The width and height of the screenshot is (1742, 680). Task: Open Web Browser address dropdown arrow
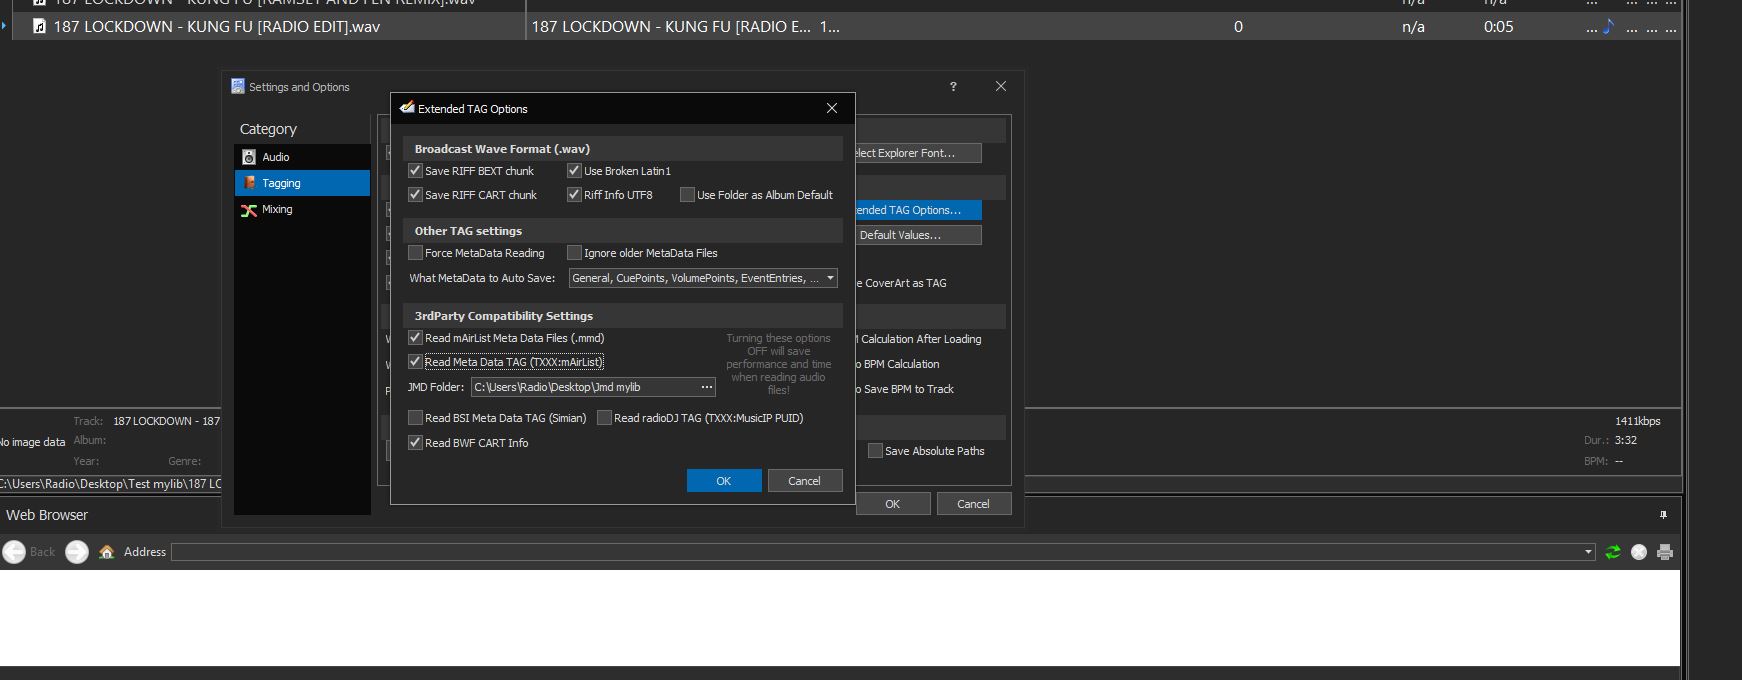tap(1588, 552)
